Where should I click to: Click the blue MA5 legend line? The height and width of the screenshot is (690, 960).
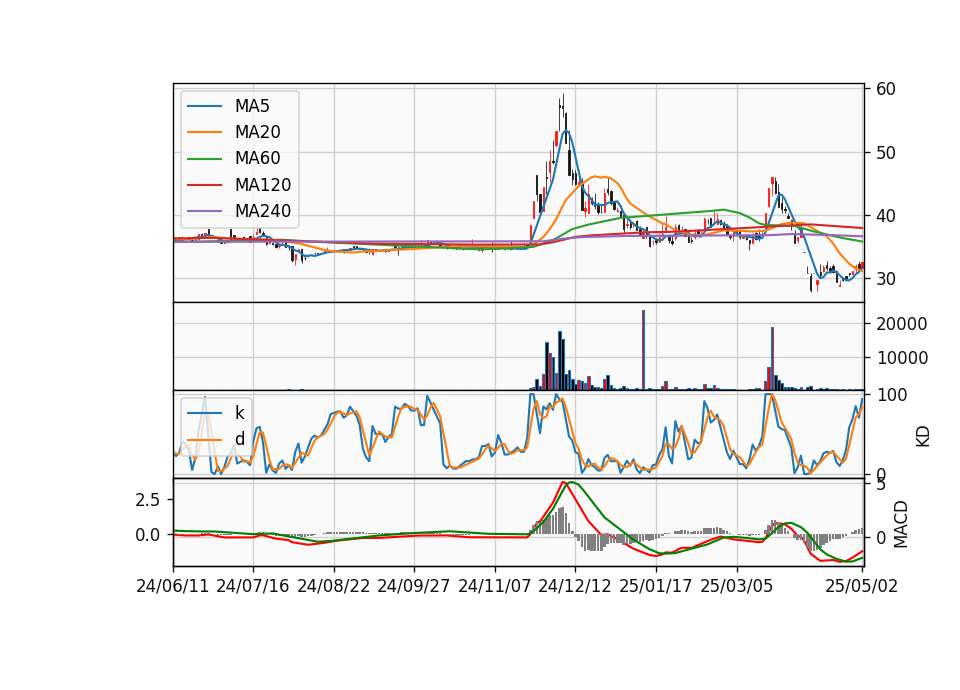pos(204,106)
